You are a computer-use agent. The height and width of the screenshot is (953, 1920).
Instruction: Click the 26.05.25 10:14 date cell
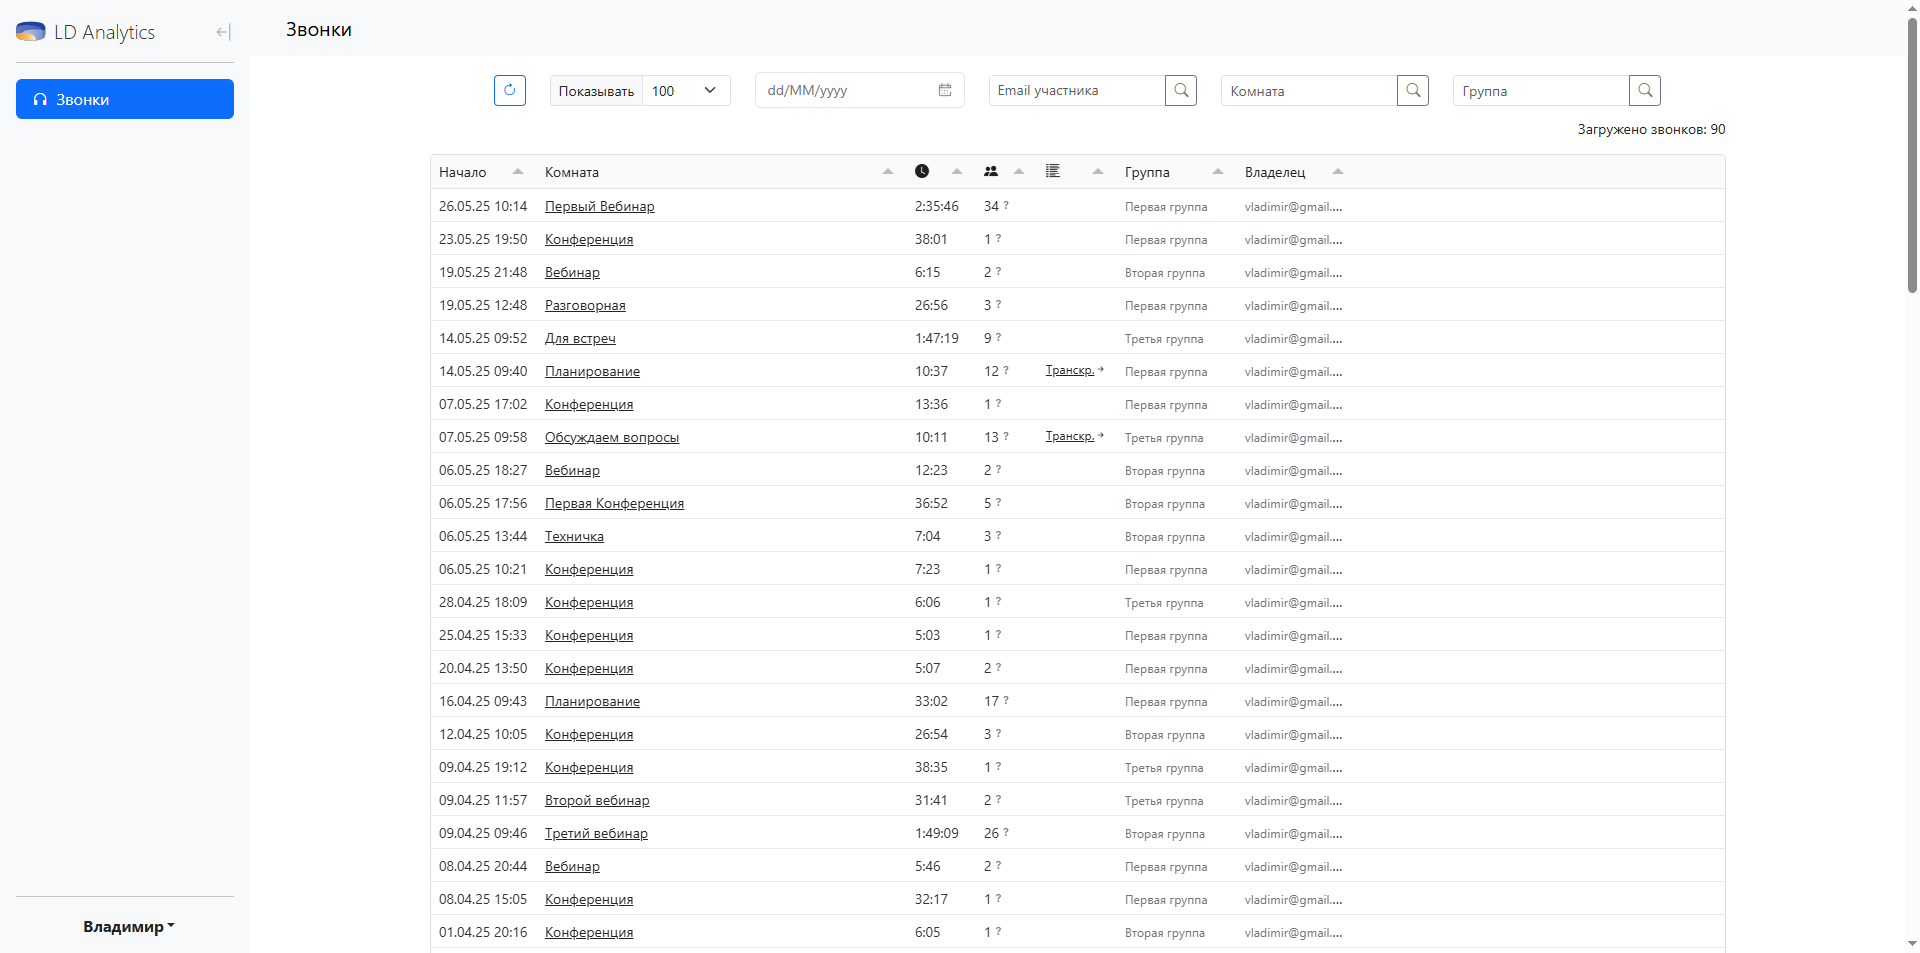click(483, 206)
